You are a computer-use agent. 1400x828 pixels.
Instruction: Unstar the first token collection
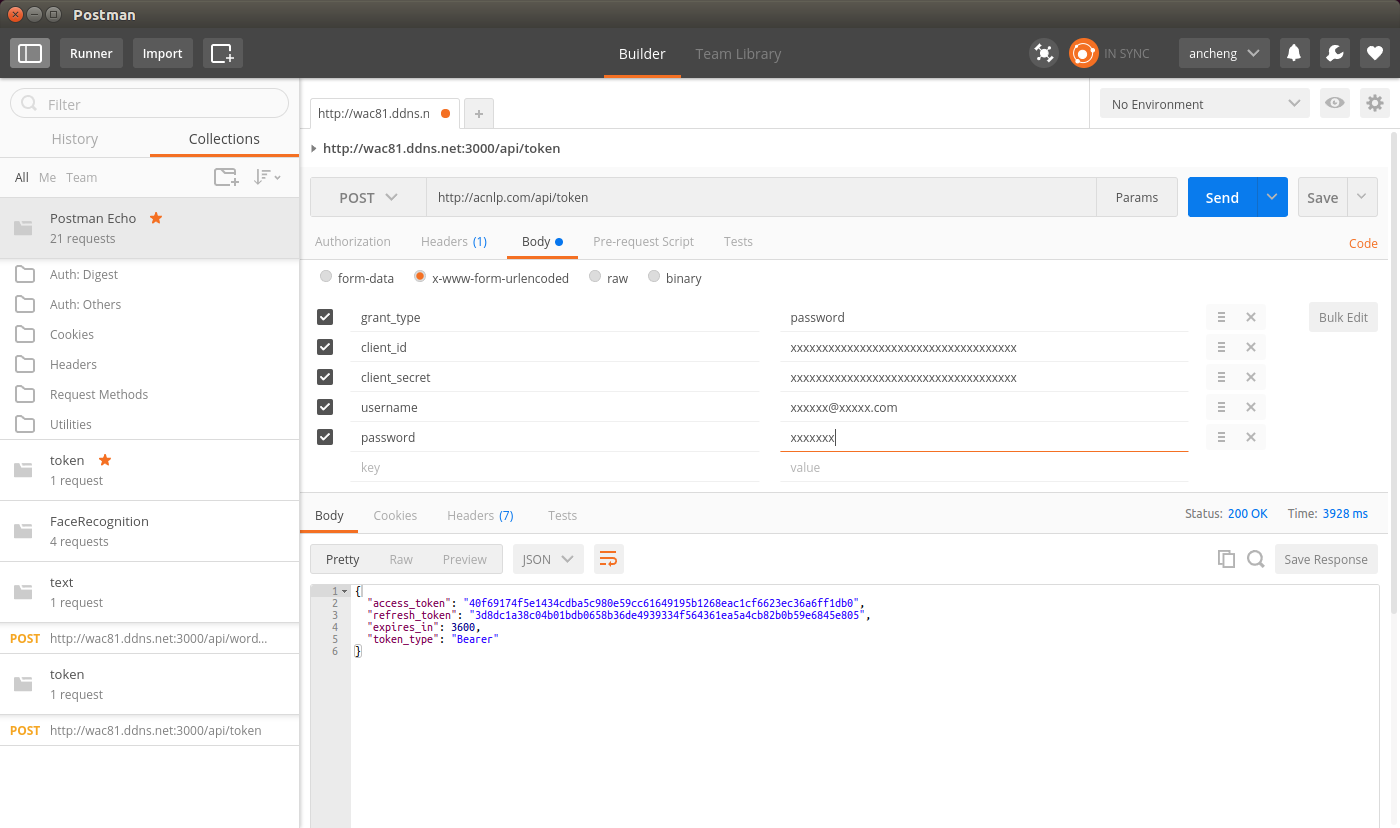click(x=105, y=460)
